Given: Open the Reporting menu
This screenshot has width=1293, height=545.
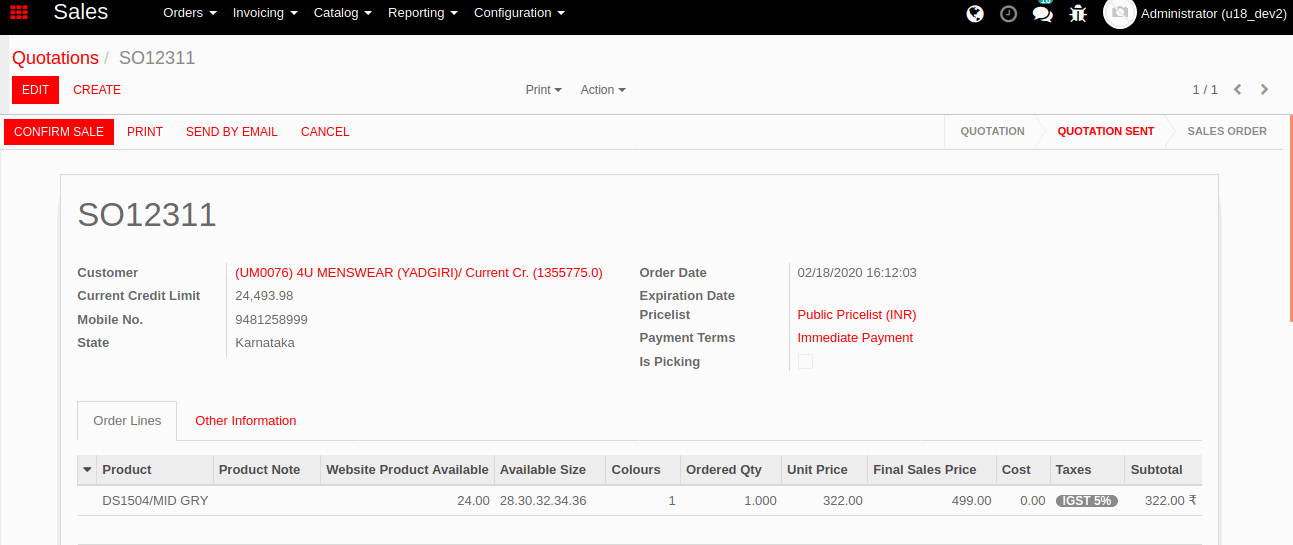Looking at the screenshot, I should point(422,13).
